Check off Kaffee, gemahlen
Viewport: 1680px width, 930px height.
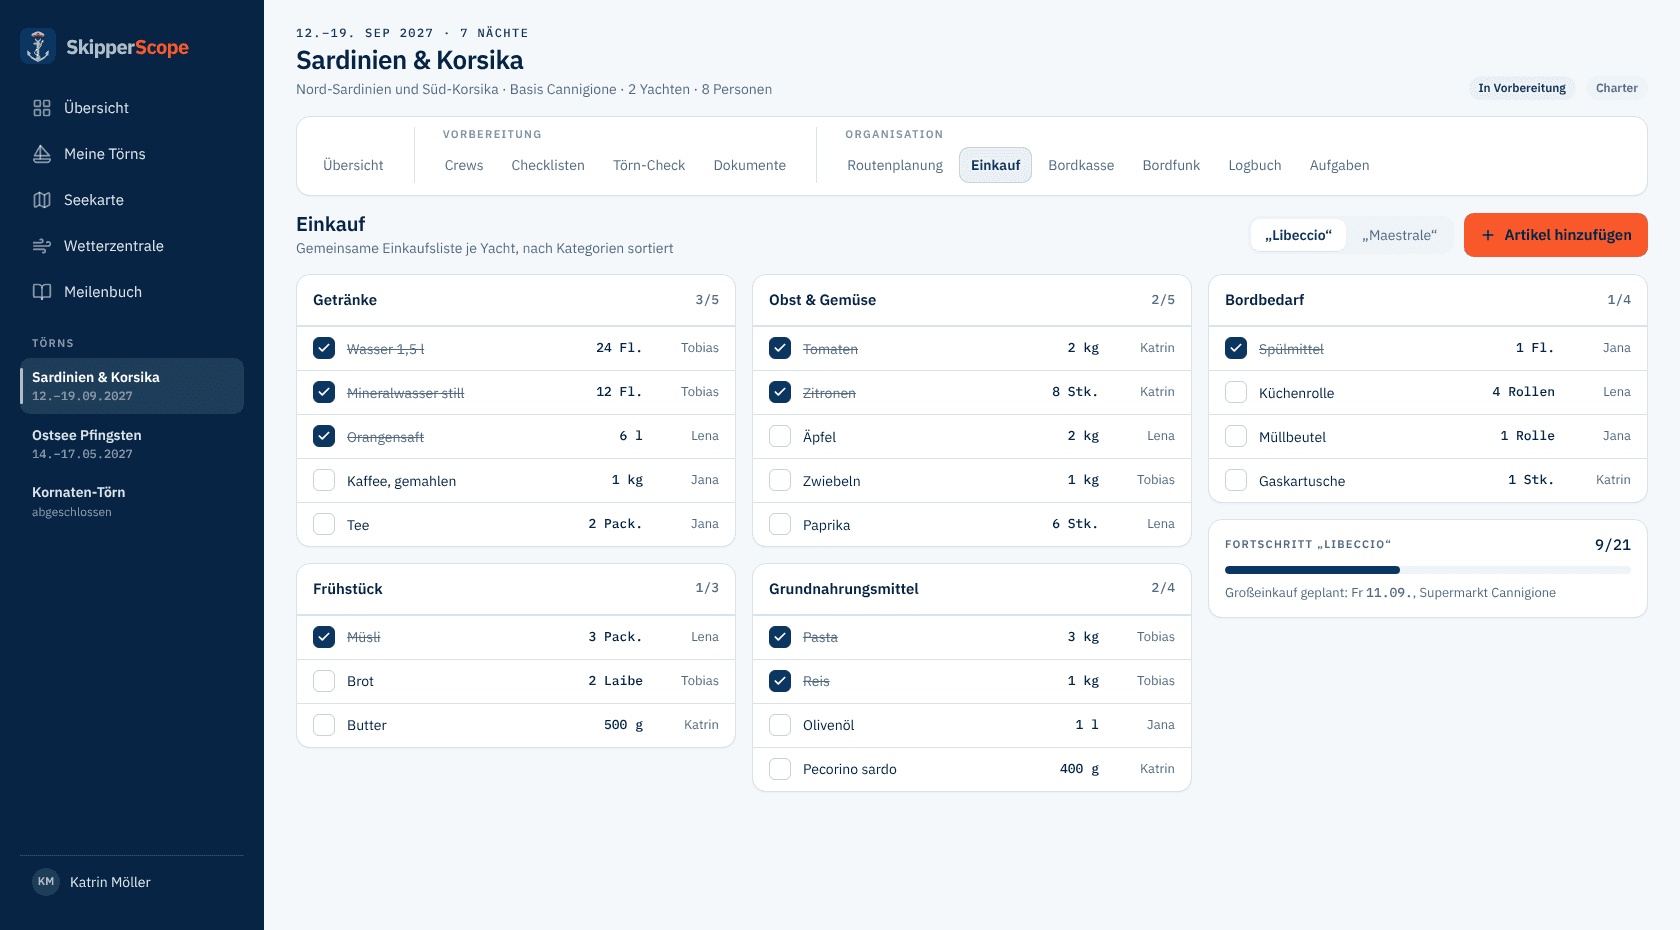[x=324, y=480]
